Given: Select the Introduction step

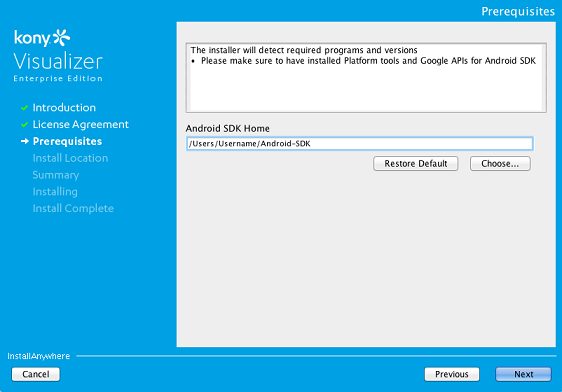Looking at the screenshot, I should point(64,107).
